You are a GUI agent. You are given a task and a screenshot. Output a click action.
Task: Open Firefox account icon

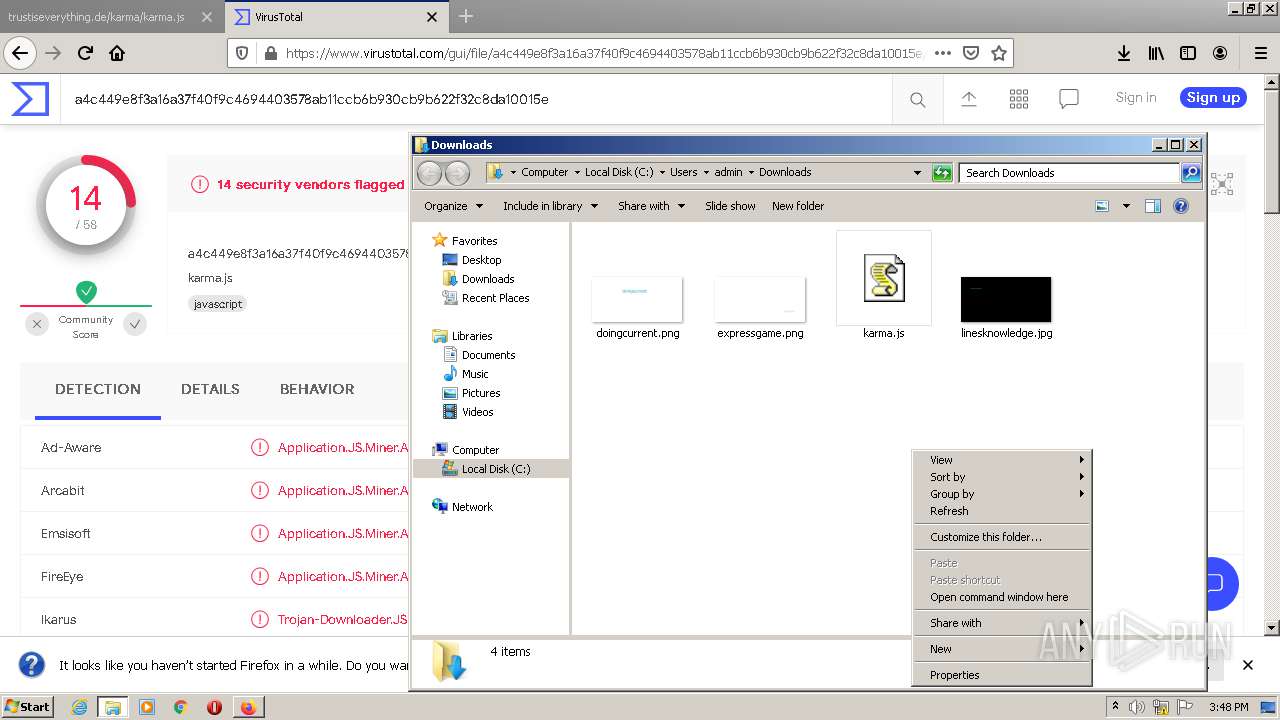1220,53
